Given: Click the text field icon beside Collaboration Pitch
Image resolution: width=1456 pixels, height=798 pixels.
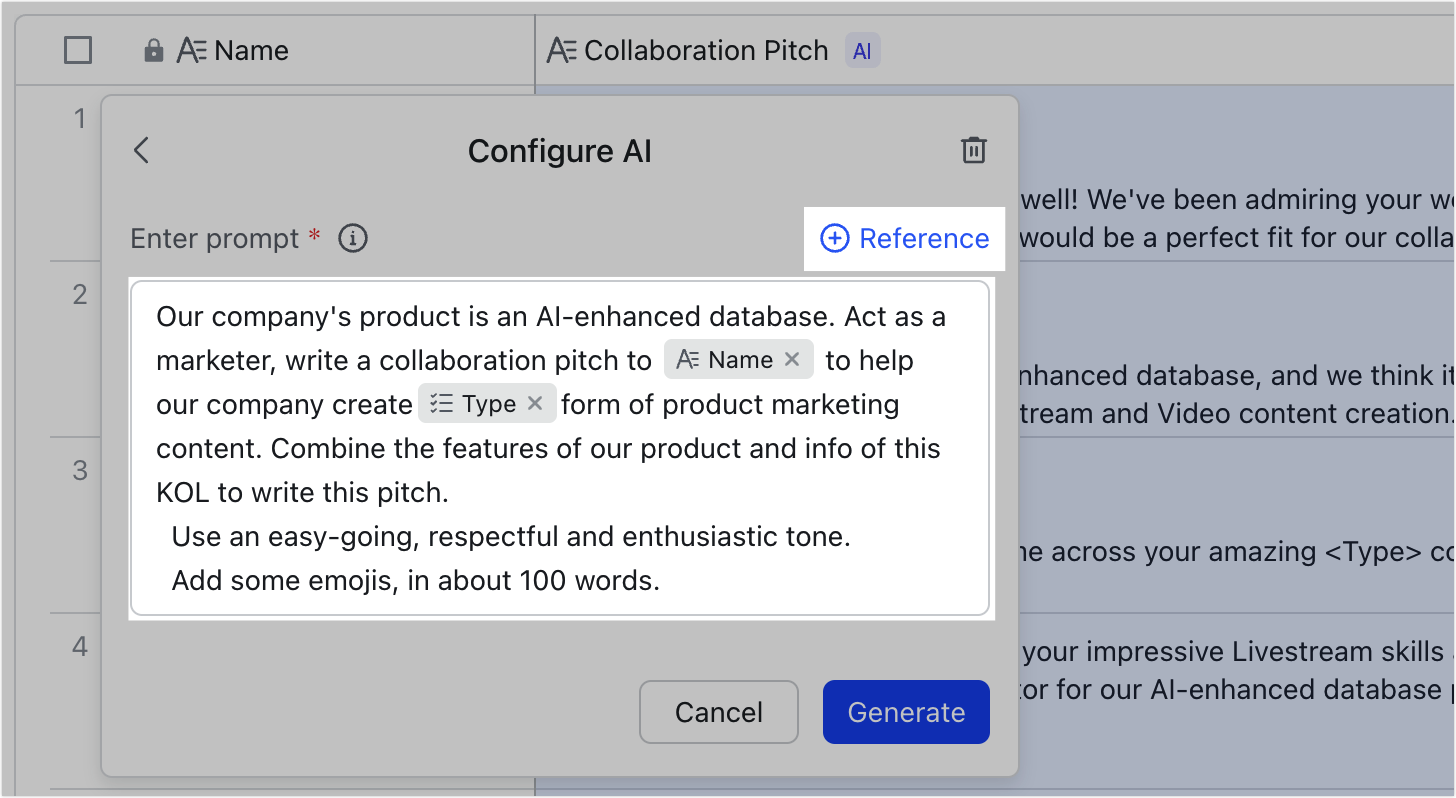Looking at the screenshot, I should click(560, 50).
